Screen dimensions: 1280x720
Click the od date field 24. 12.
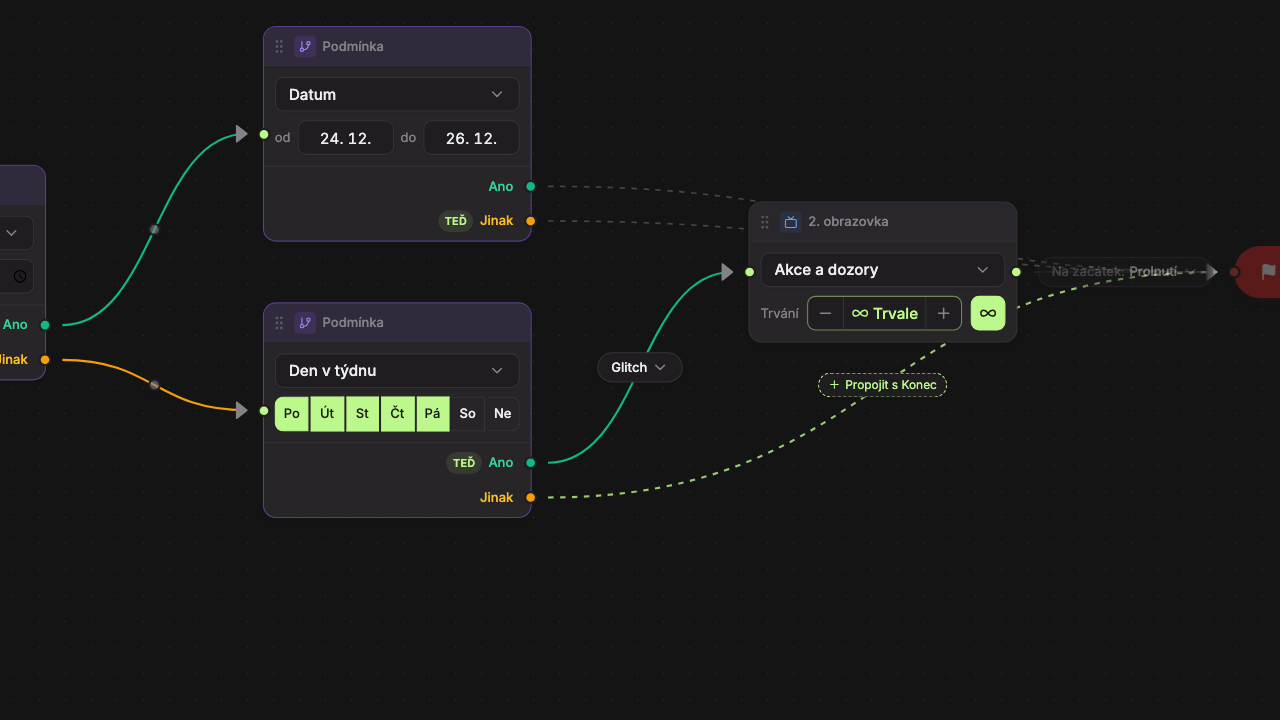coord(346,138)
